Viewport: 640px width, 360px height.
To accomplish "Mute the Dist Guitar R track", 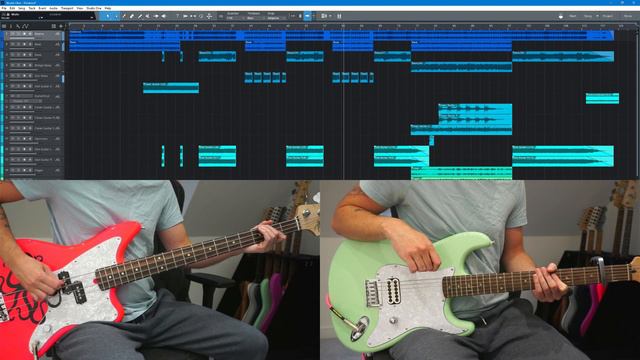I will click(x=12, y=160).
